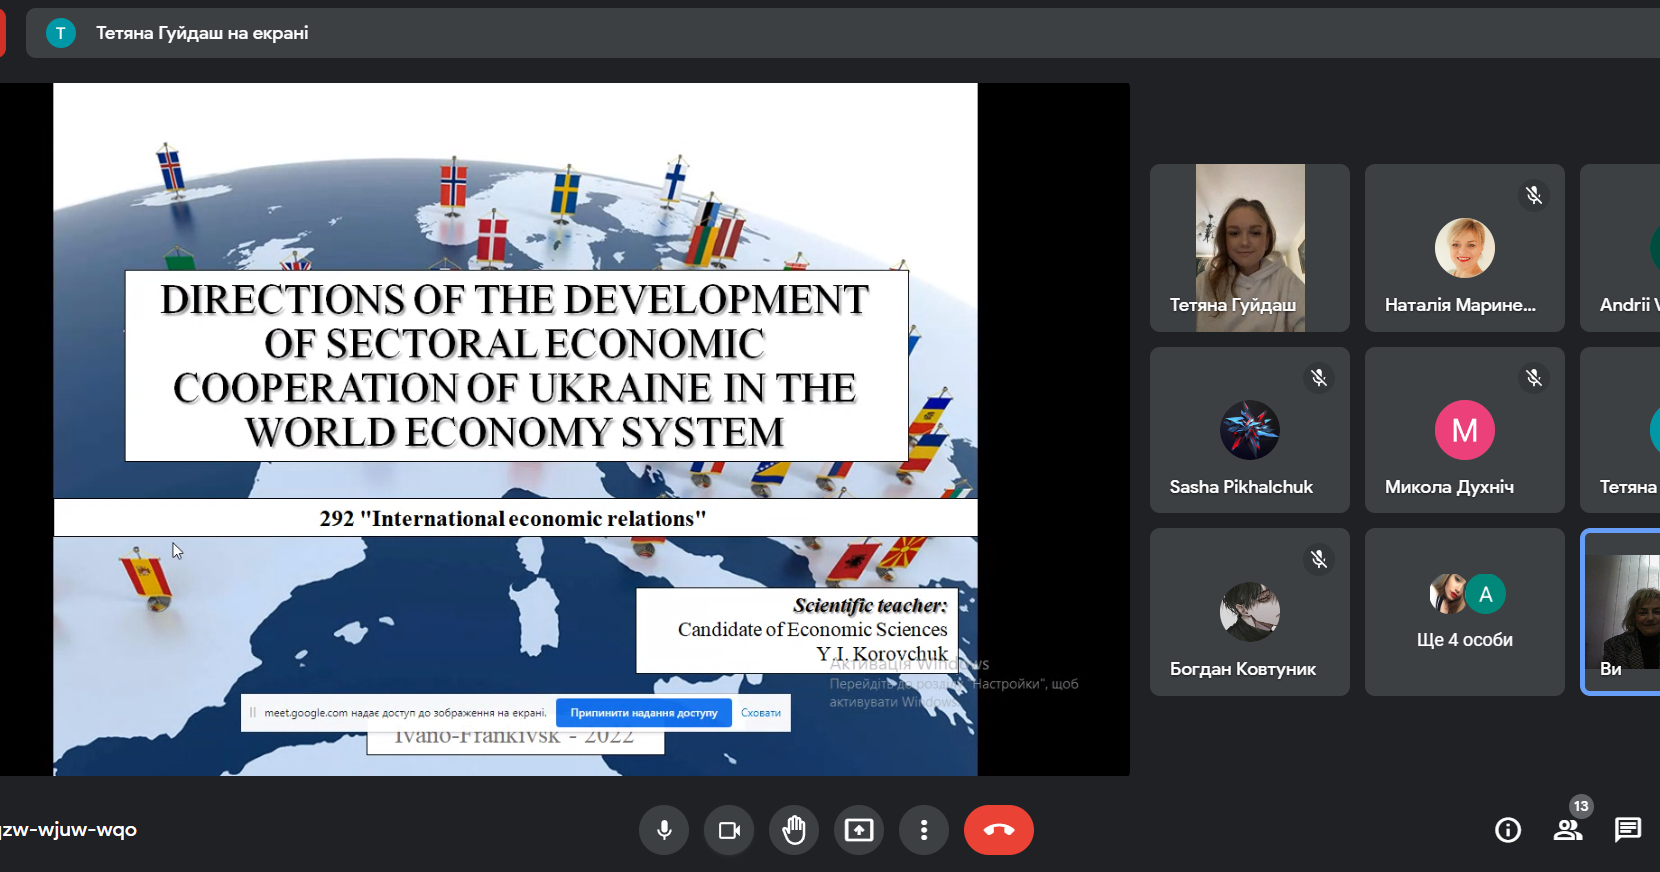Select Тетяна Гуйдаш video tile
The height and width of the screenshot is (872, 1660).
(1250, 247)
